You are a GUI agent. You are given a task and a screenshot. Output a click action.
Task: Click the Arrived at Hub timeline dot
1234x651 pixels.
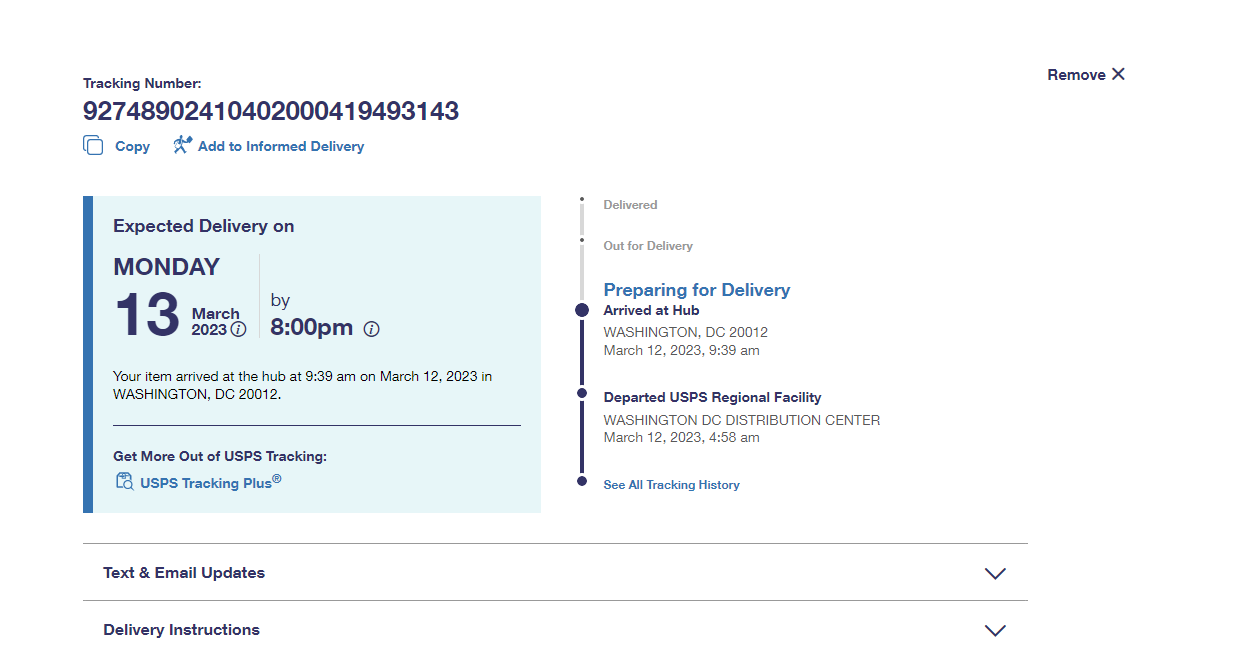click(582, 311)
